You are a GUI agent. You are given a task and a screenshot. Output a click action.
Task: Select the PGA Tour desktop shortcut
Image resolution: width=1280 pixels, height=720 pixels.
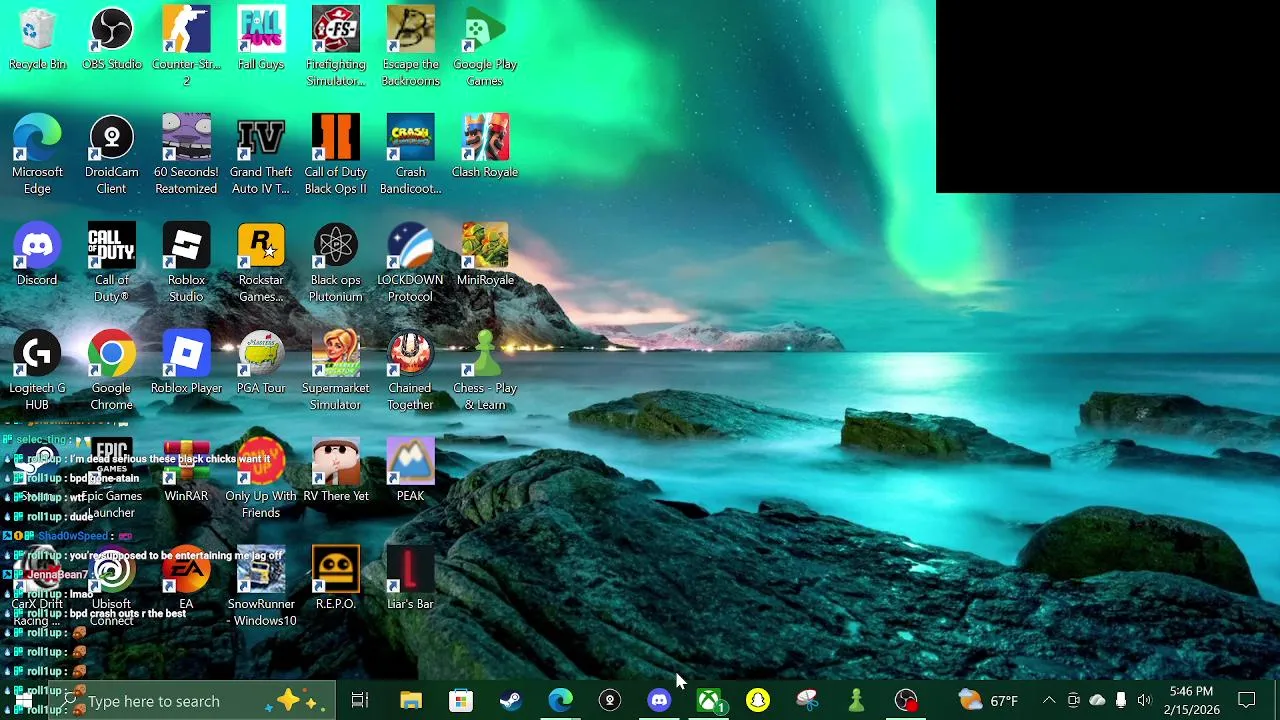click(261, 363)
